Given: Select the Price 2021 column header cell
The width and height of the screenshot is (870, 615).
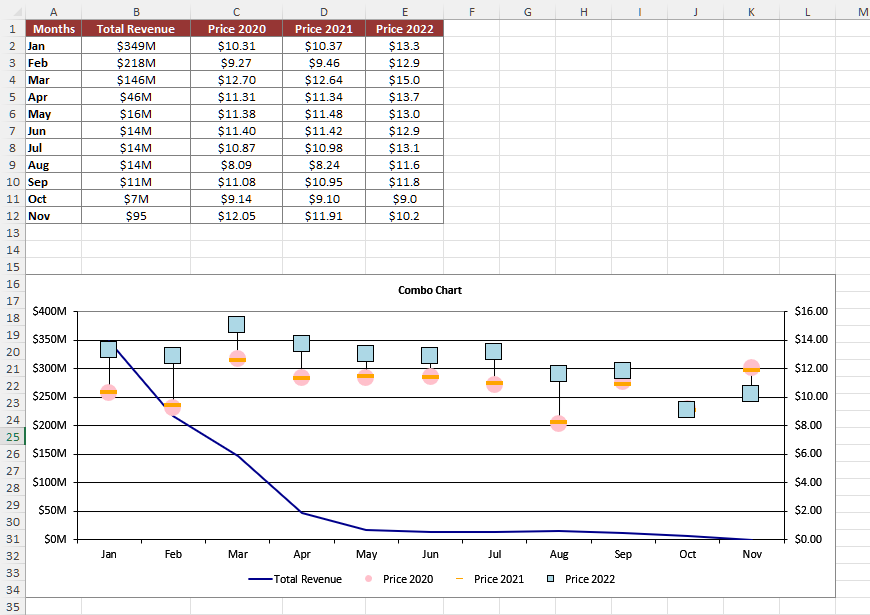Looking at the screenshot, I should click(322, 28).
